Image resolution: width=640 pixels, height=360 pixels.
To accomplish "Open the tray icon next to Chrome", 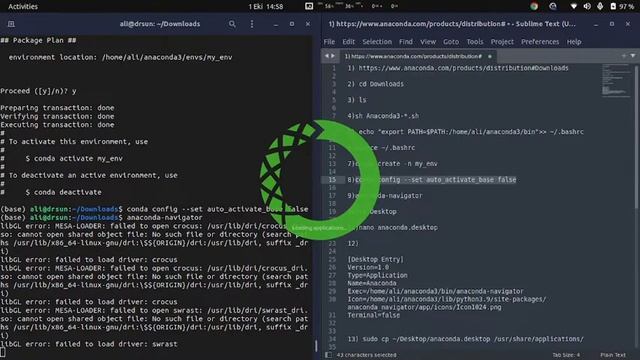I will click(x=553, y=6).
